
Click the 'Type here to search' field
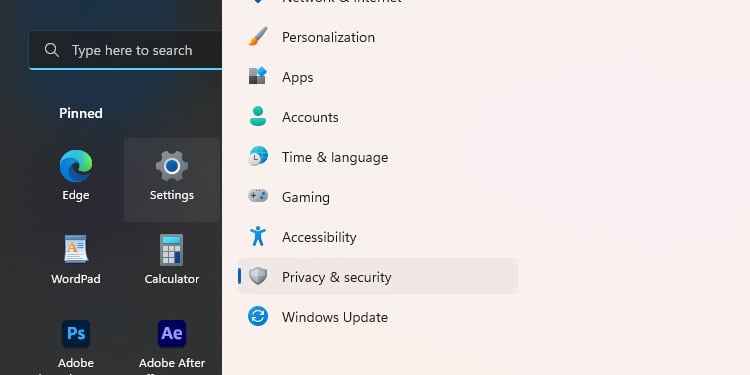125,50
